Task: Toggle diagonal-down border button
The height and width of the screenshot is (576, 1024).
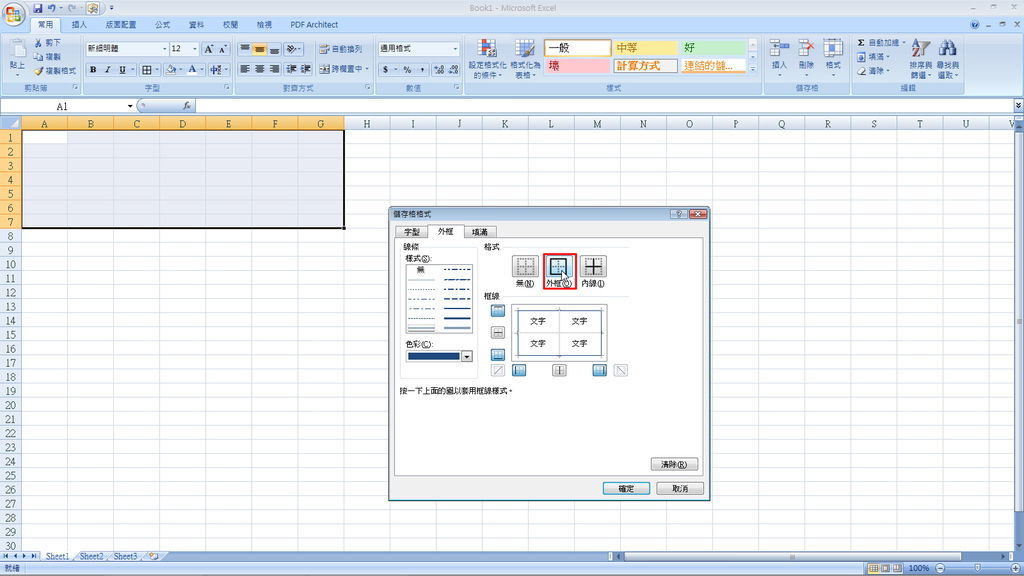Action: pos(621,370)
